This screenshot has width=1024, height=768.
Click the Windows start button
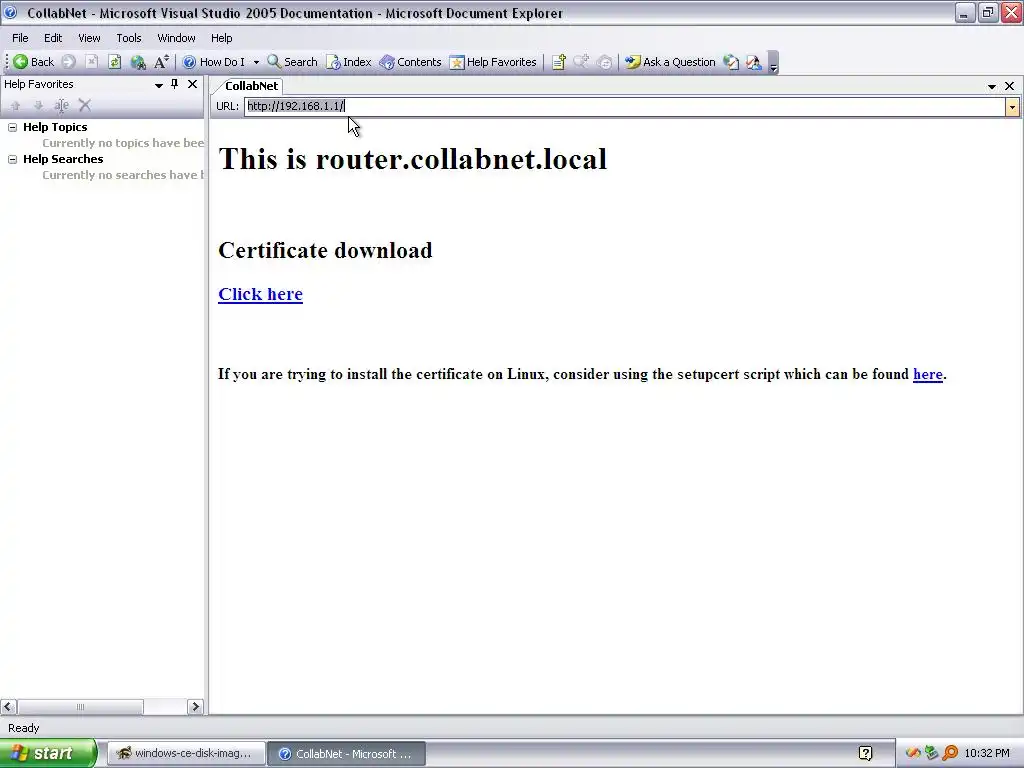[x=48, y=753]
